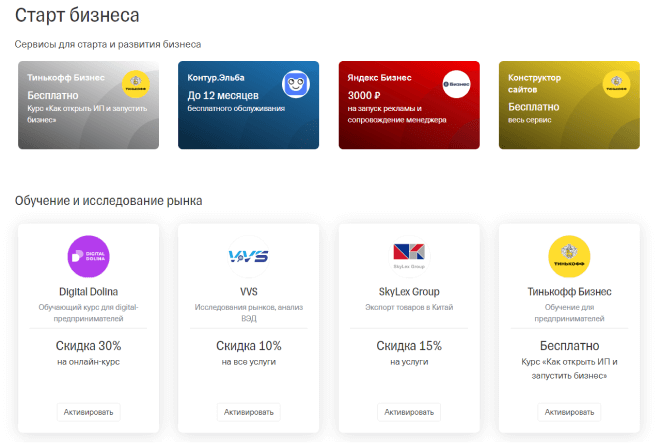This screenshot has height=443, width=660.
Task: Click the Контур.Эльба blue mascot icon
Action: click(x=295, y=85)
